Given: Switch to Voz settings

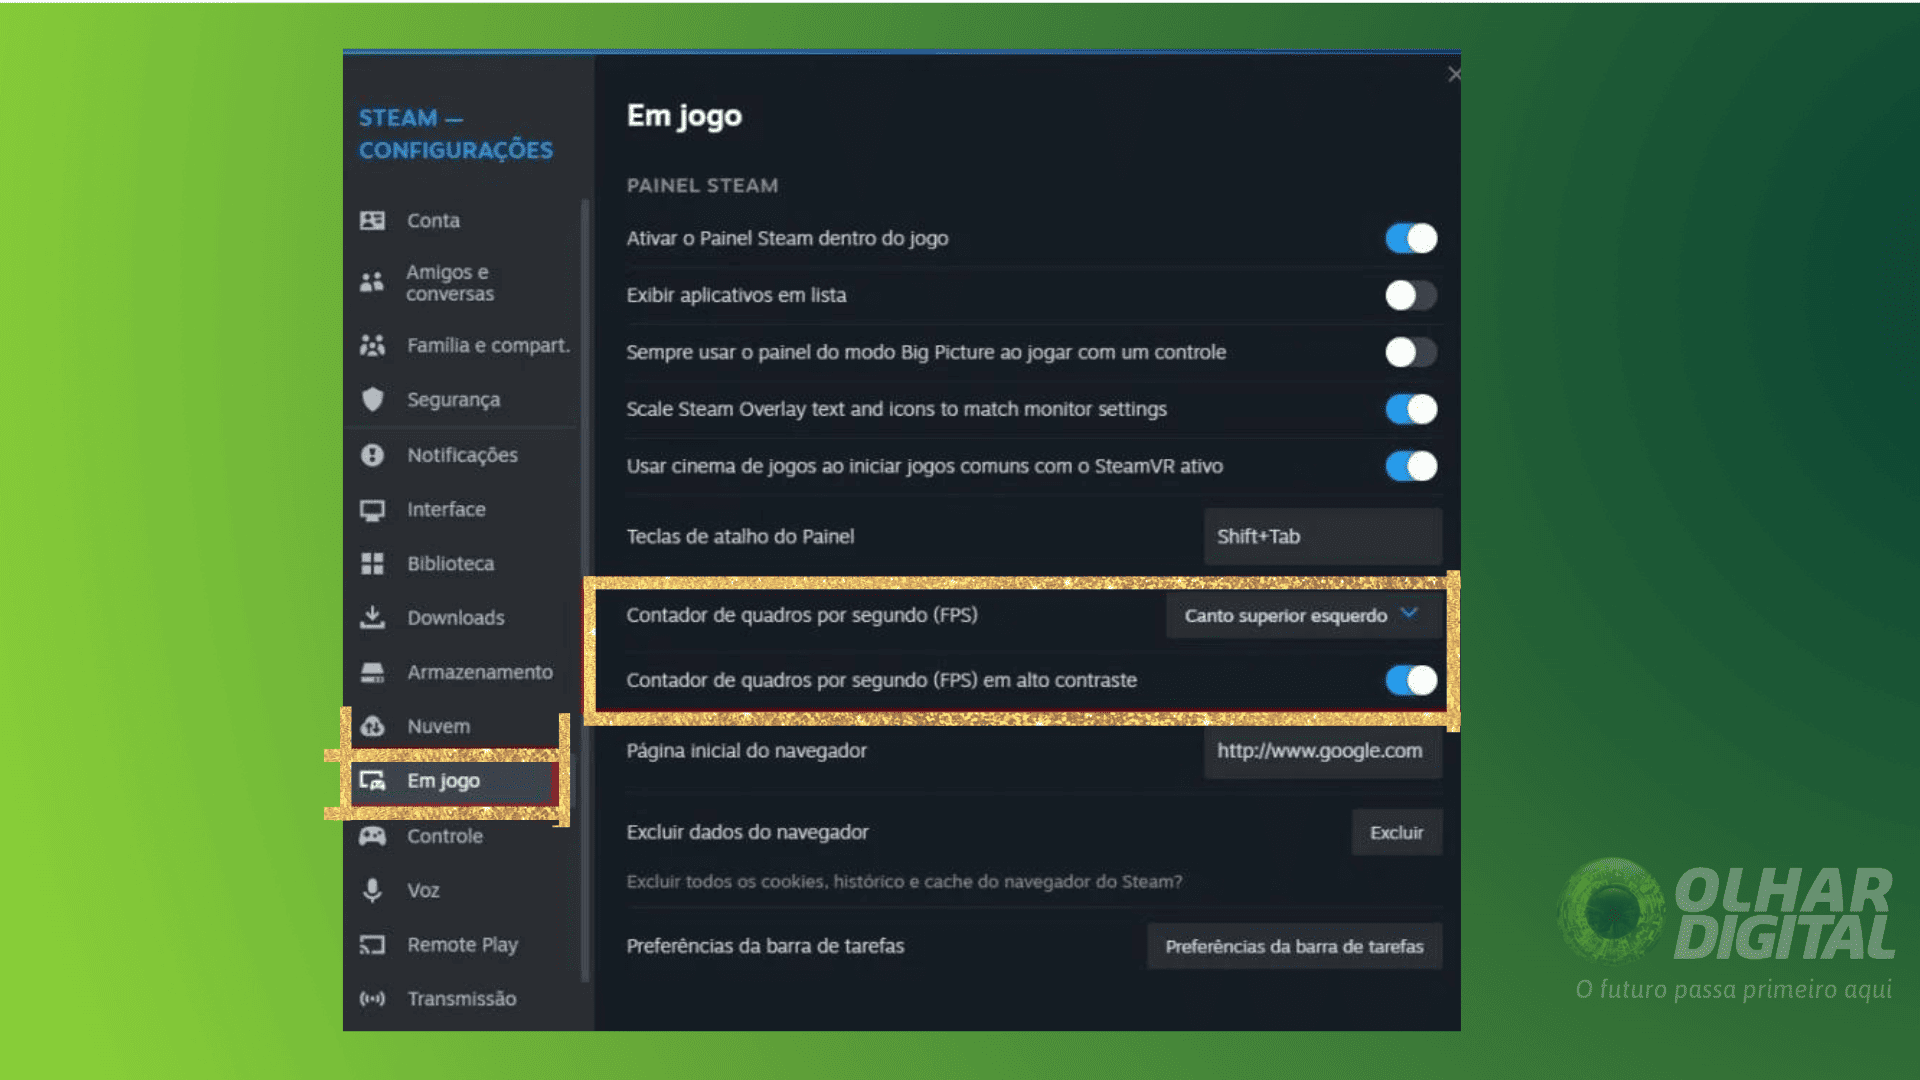Looking at the screenshot, I should coord(462,890).
